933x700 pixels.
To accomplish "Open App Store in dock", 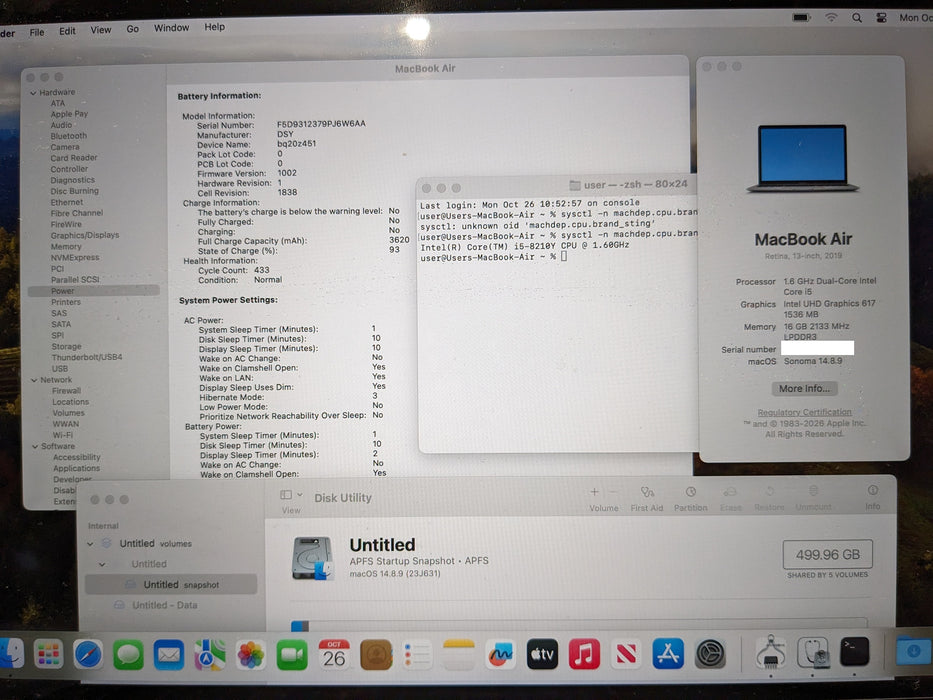I will click(x=668, y=653).
